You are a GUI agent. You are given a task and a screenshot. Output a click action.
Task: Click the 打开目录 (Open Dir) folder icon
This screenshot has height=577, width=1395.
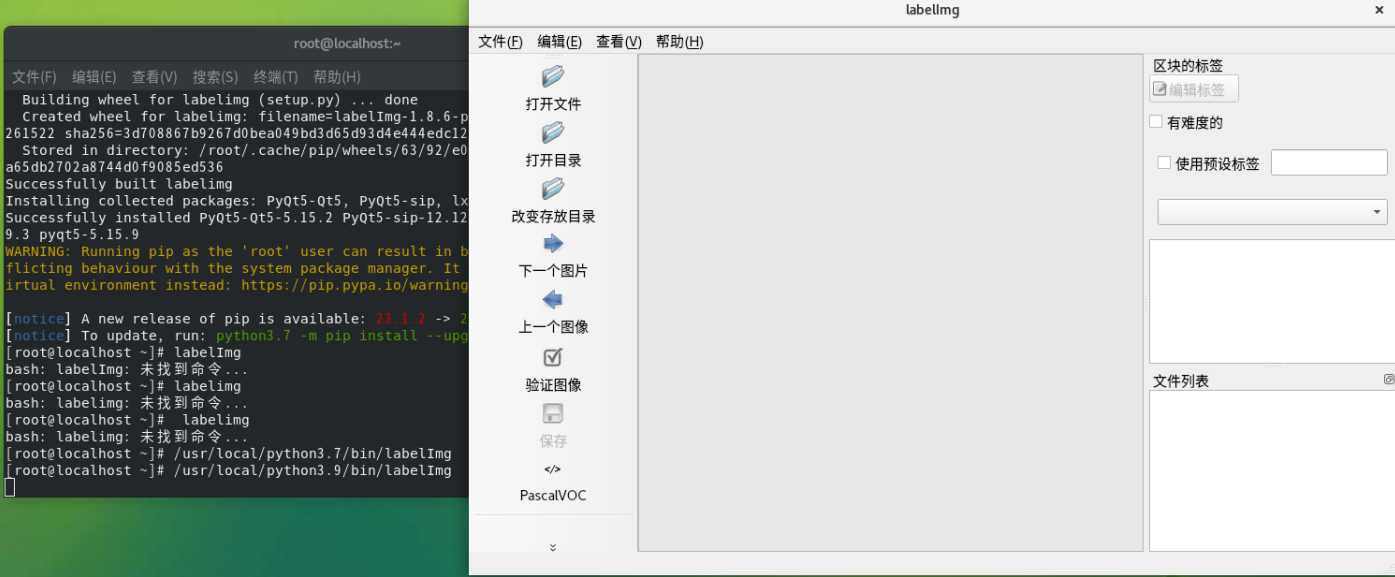pyautogui.click(x=553, y=133)
